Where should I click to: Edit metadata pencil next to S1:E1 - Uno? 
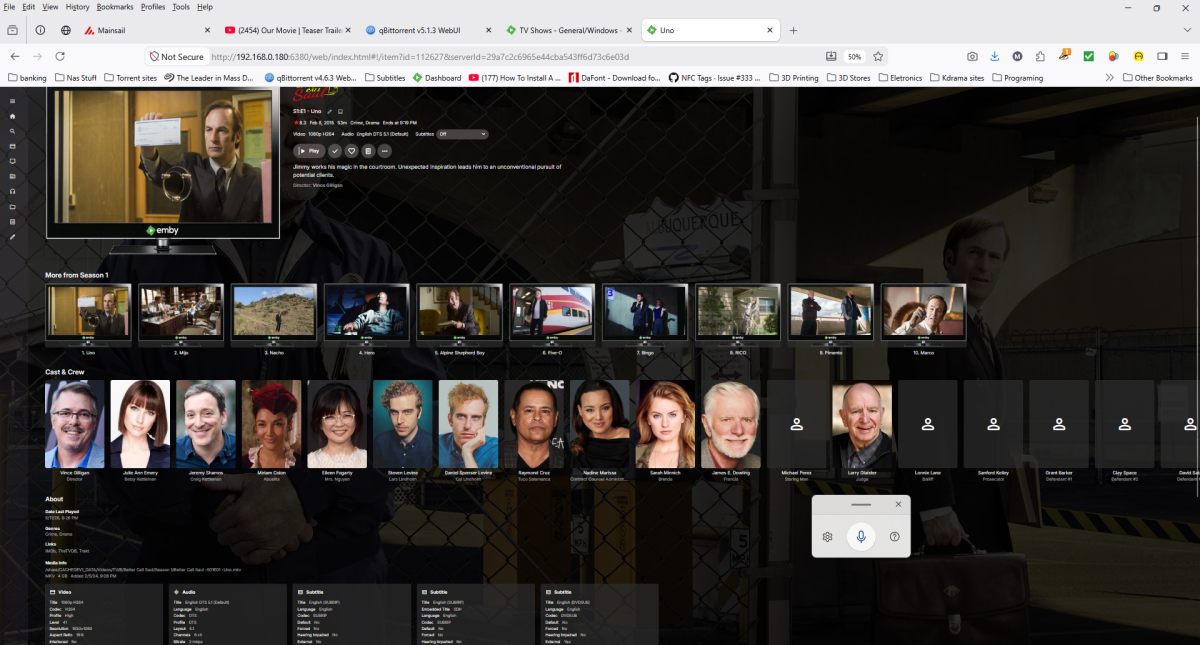point(329,111)
